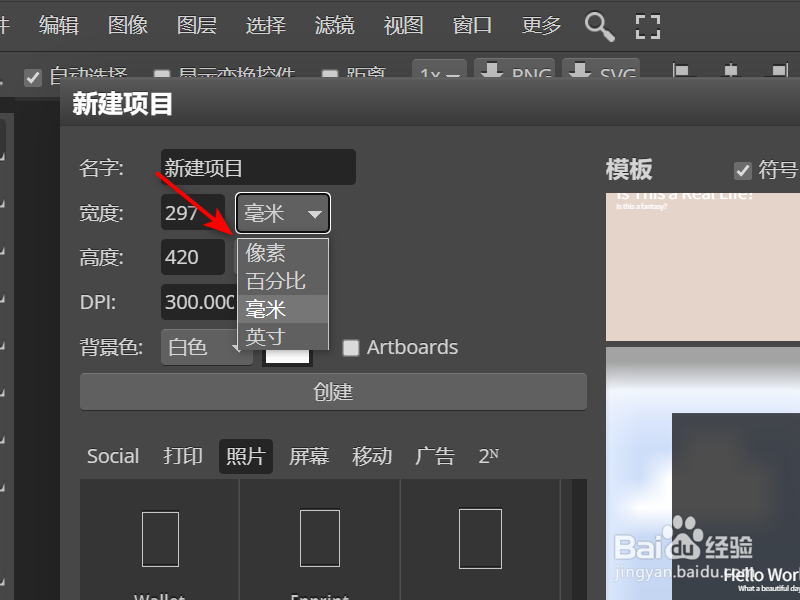This screenshot has width=800, height=600.
Task: Switch to the 移动 tab
Action: (x=372, y=456)
